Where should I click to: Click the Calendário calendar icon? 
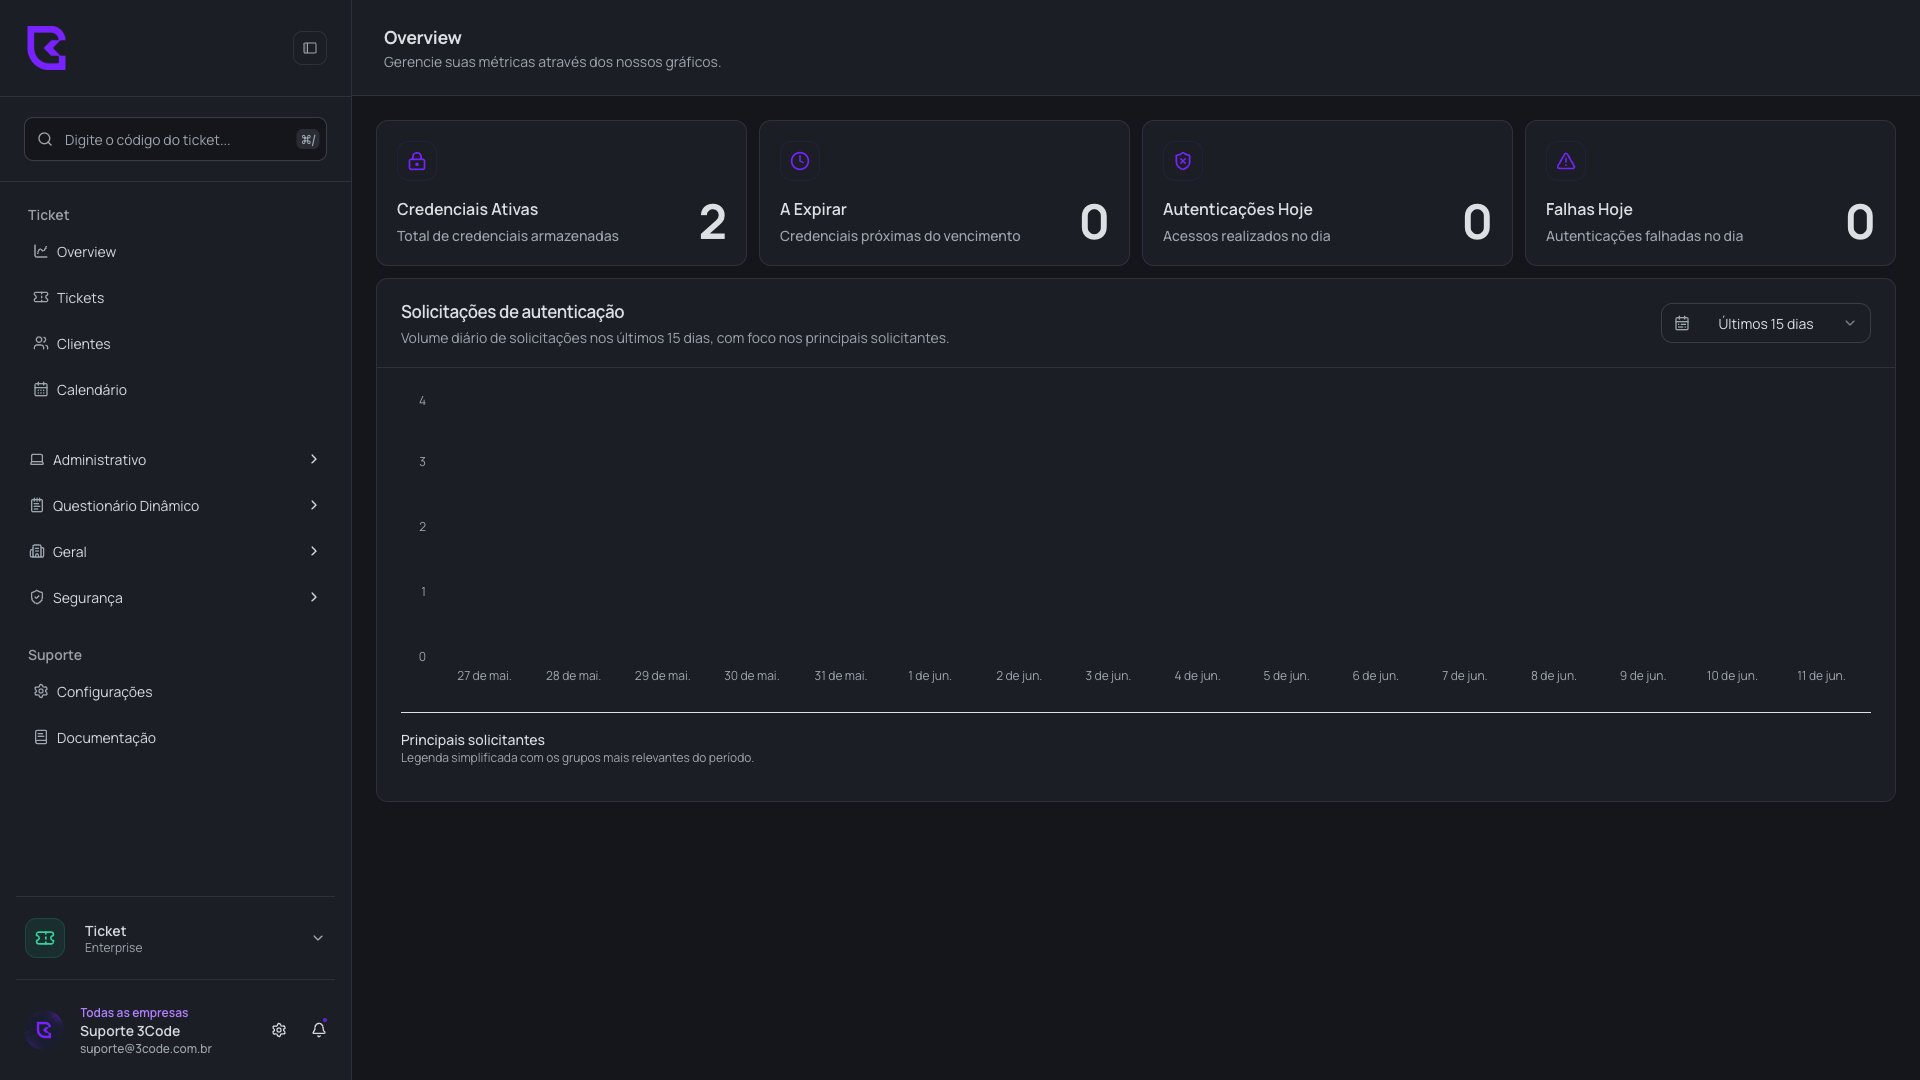(x=41, y=389)
